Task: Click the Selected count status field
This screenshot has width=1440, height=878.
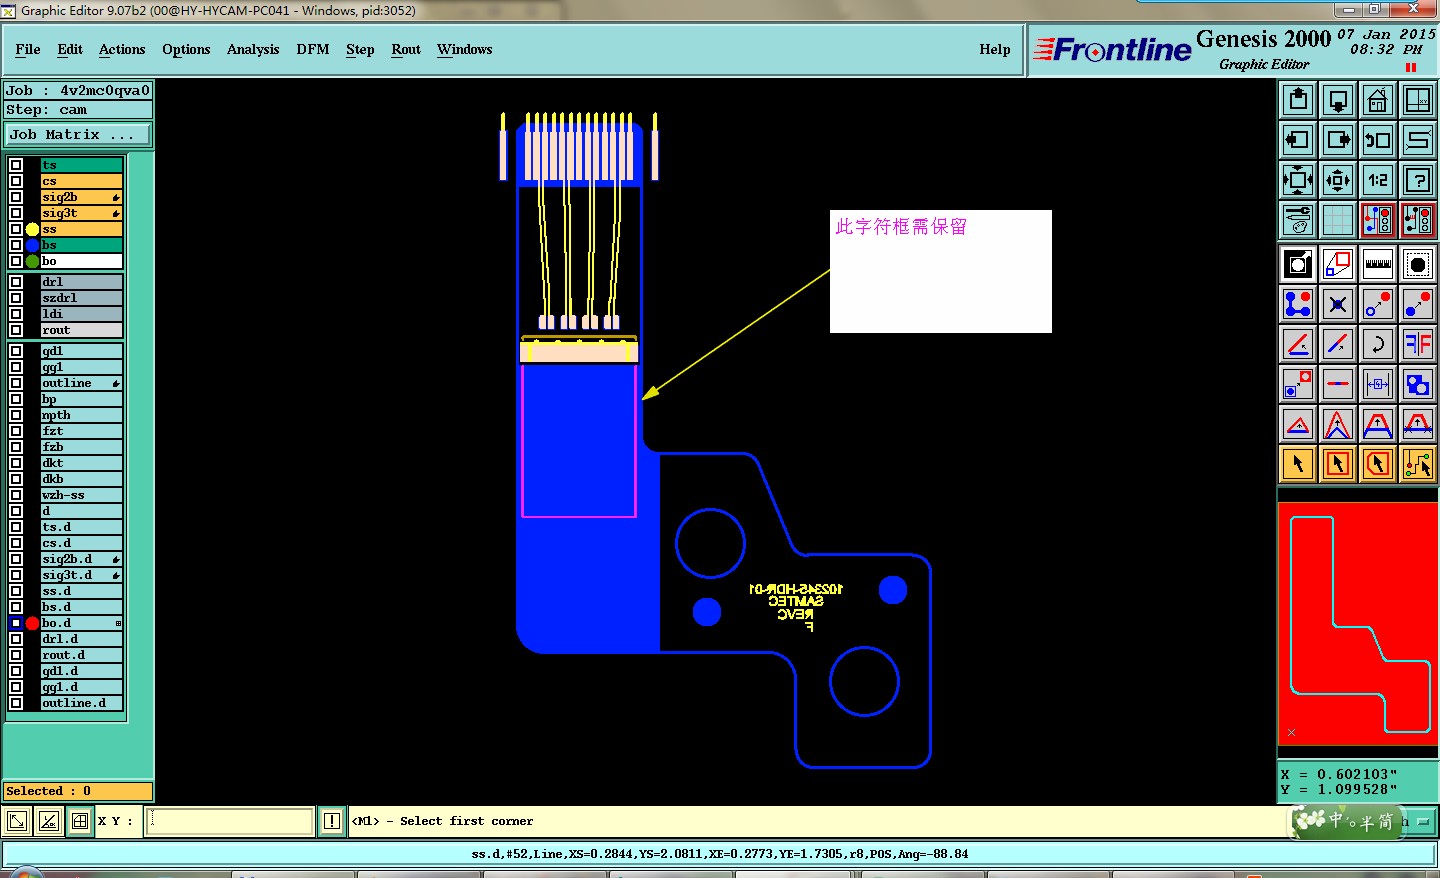Action: point(78,791)
